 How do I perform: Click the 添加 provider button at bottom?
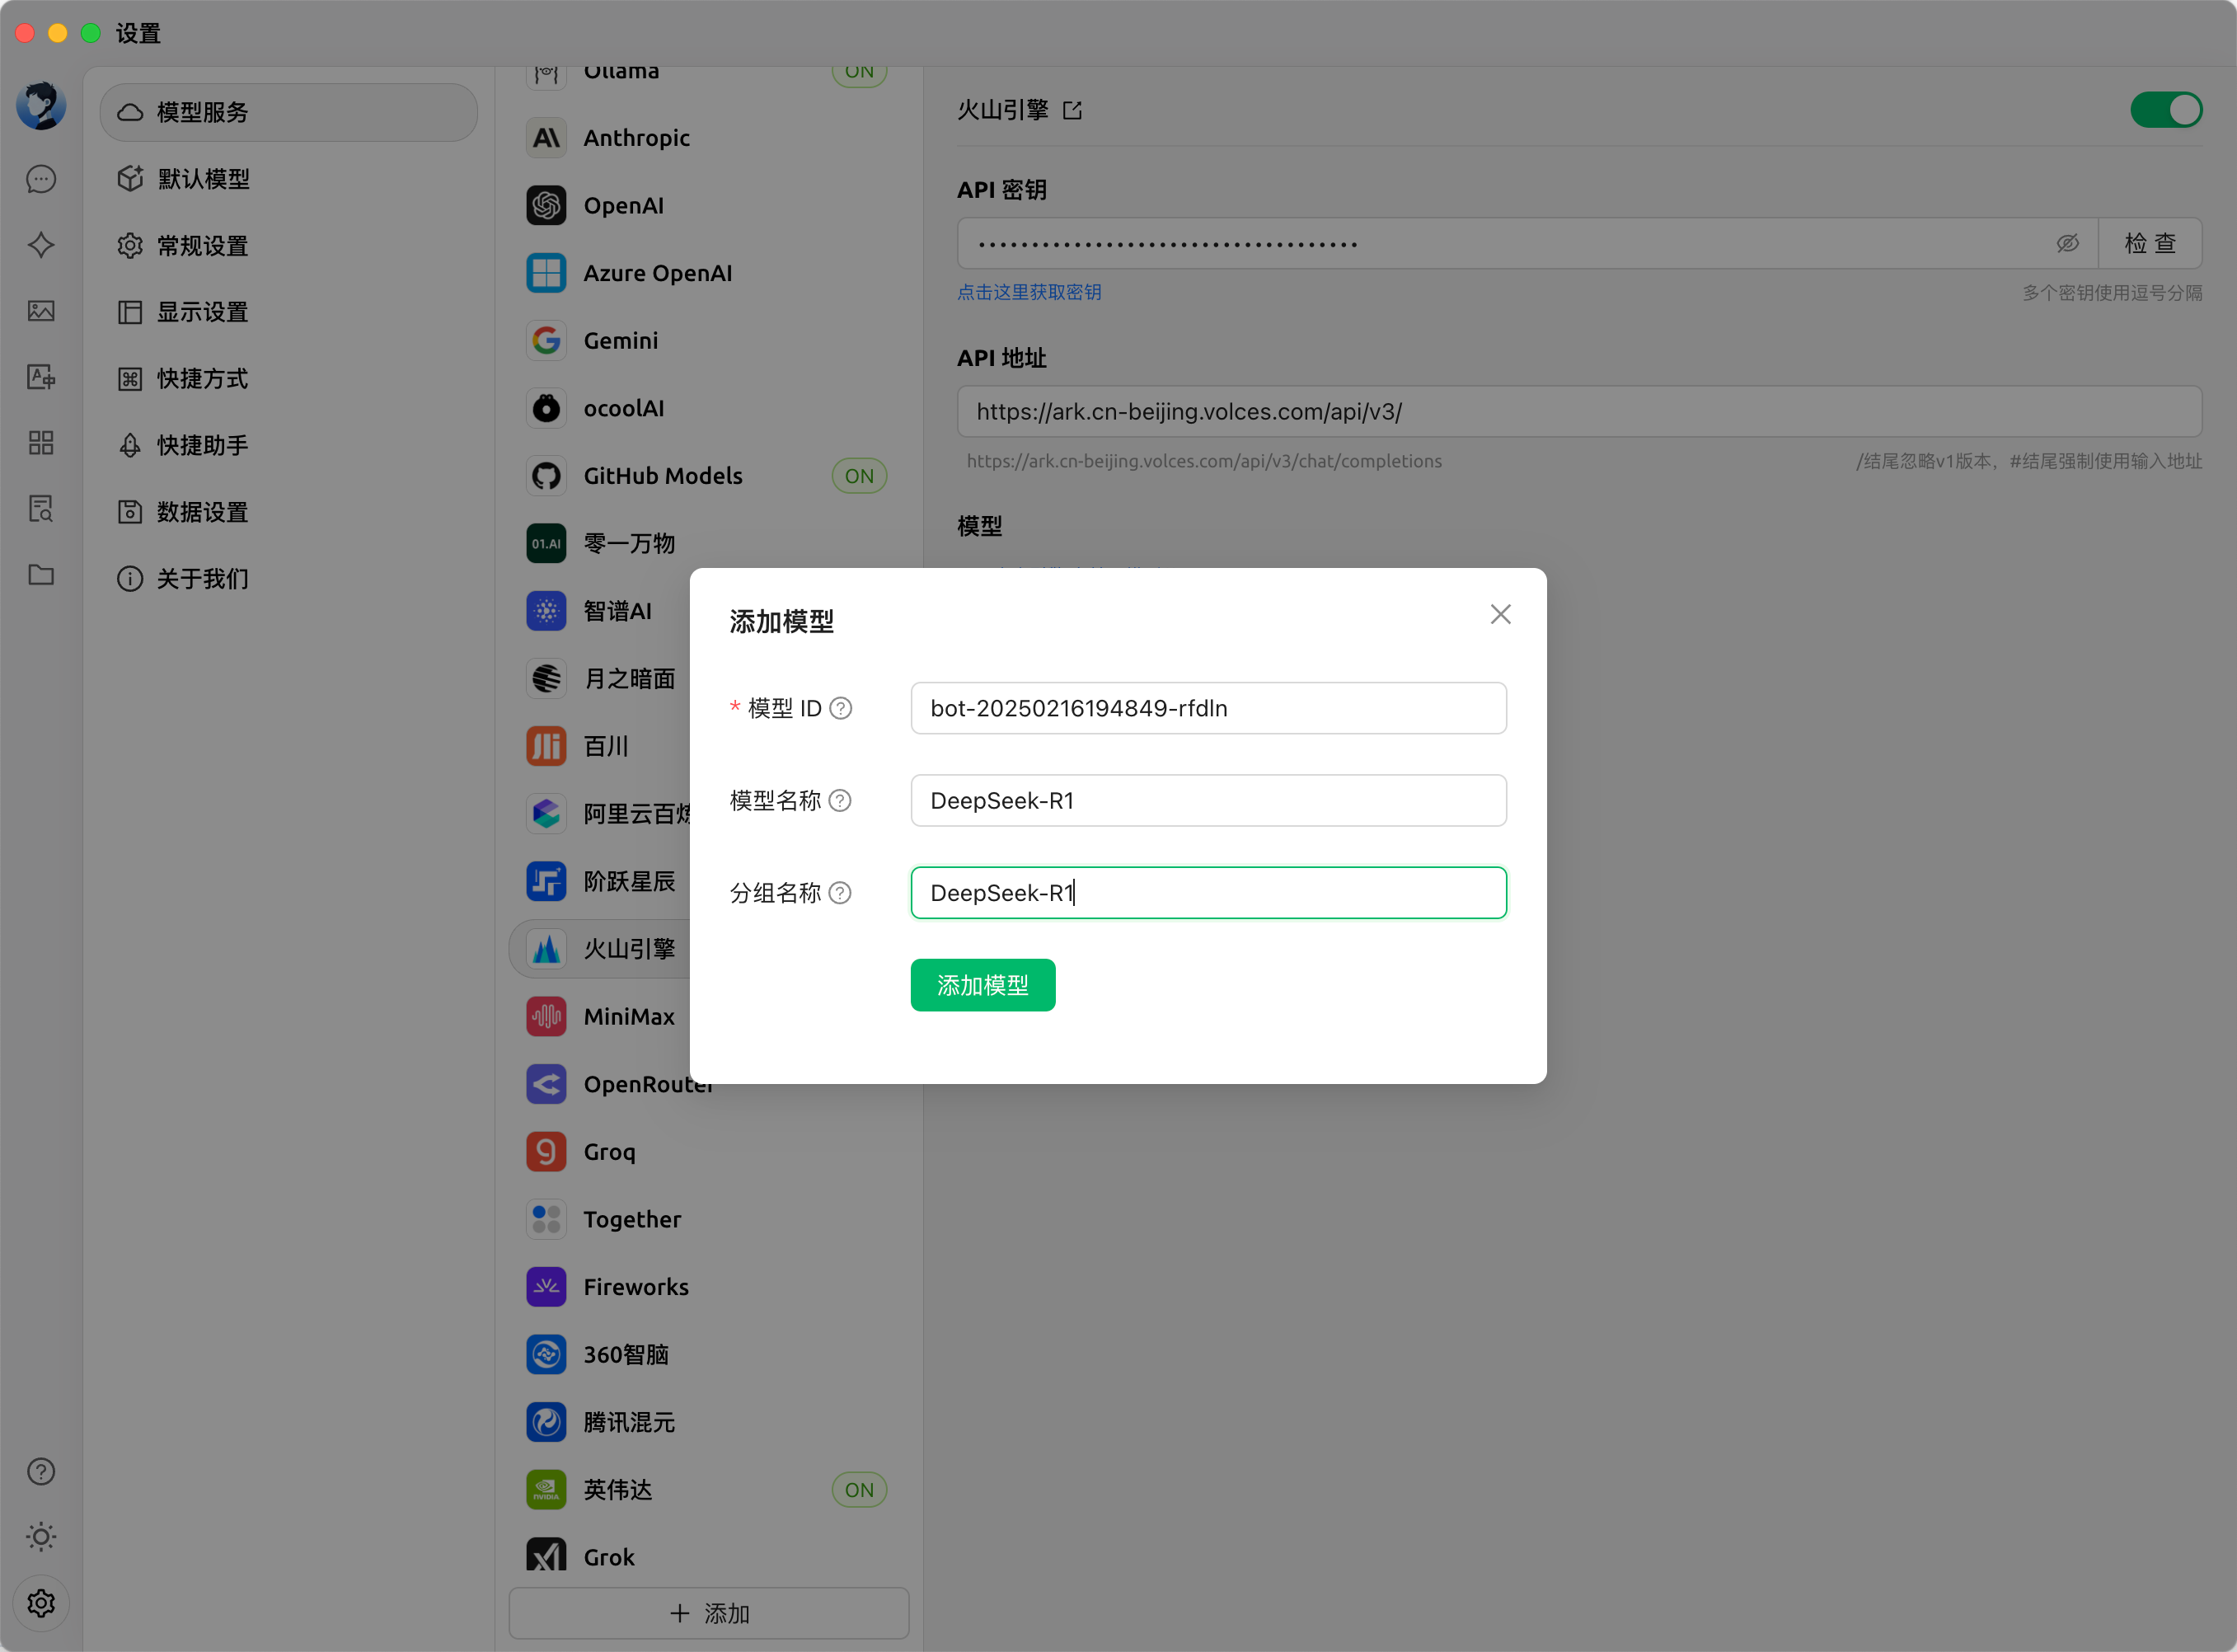point(709,1613)
